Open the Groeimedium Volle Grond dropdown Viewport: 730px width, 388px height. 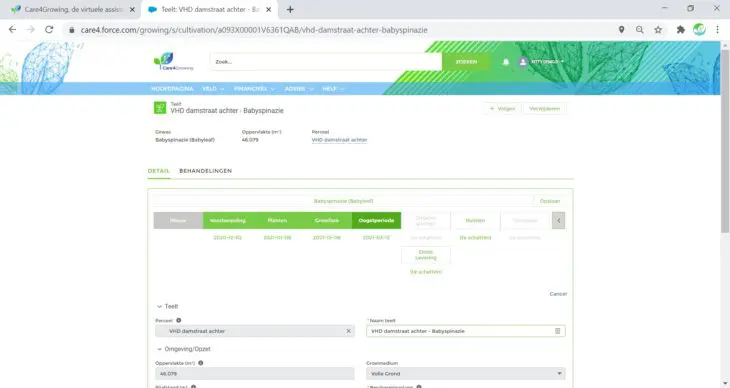[466, 374]
